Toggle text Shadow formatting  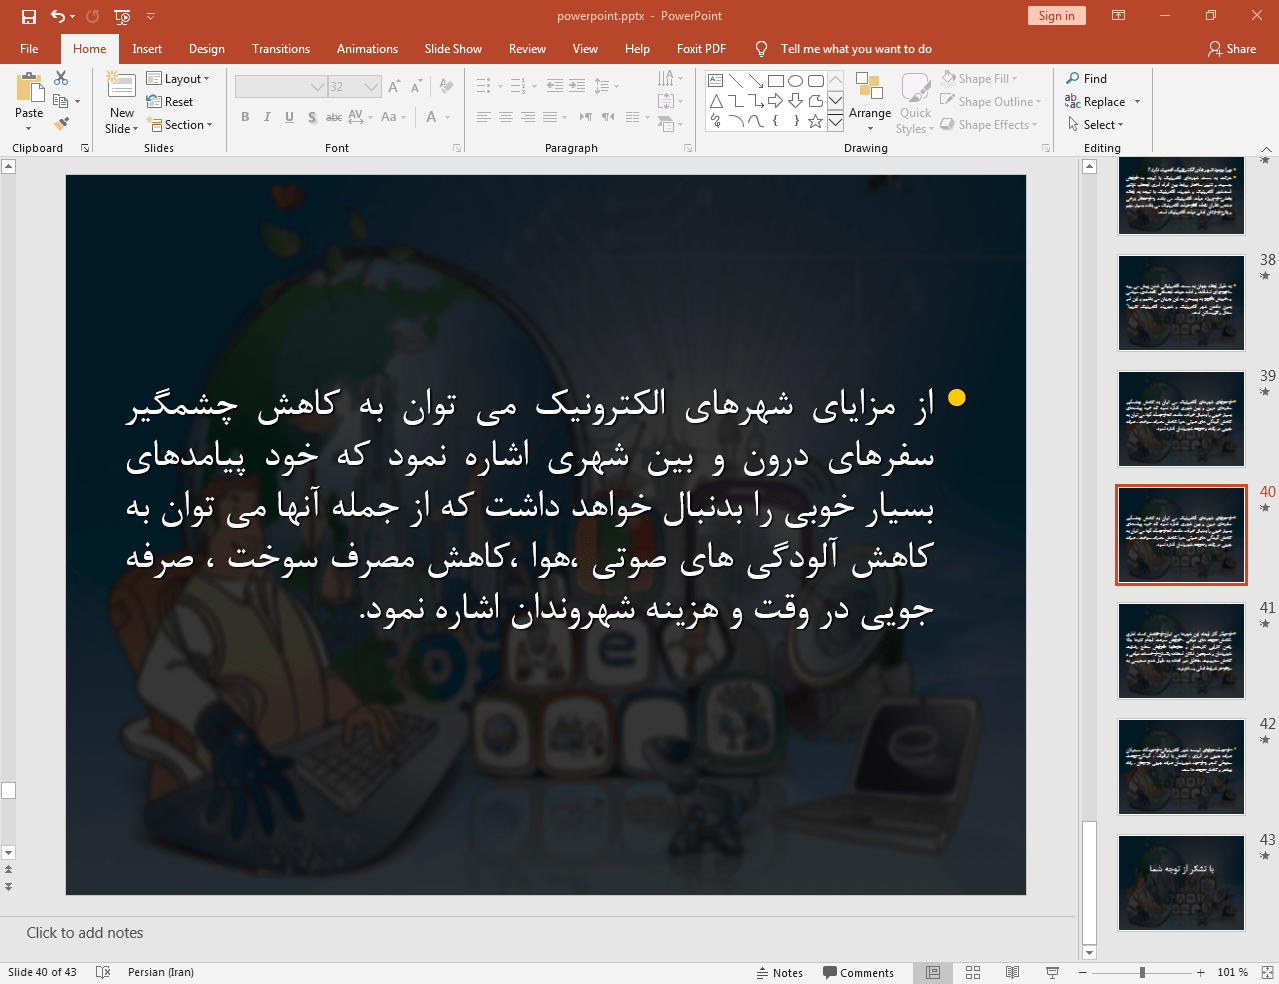click(312, 117)
